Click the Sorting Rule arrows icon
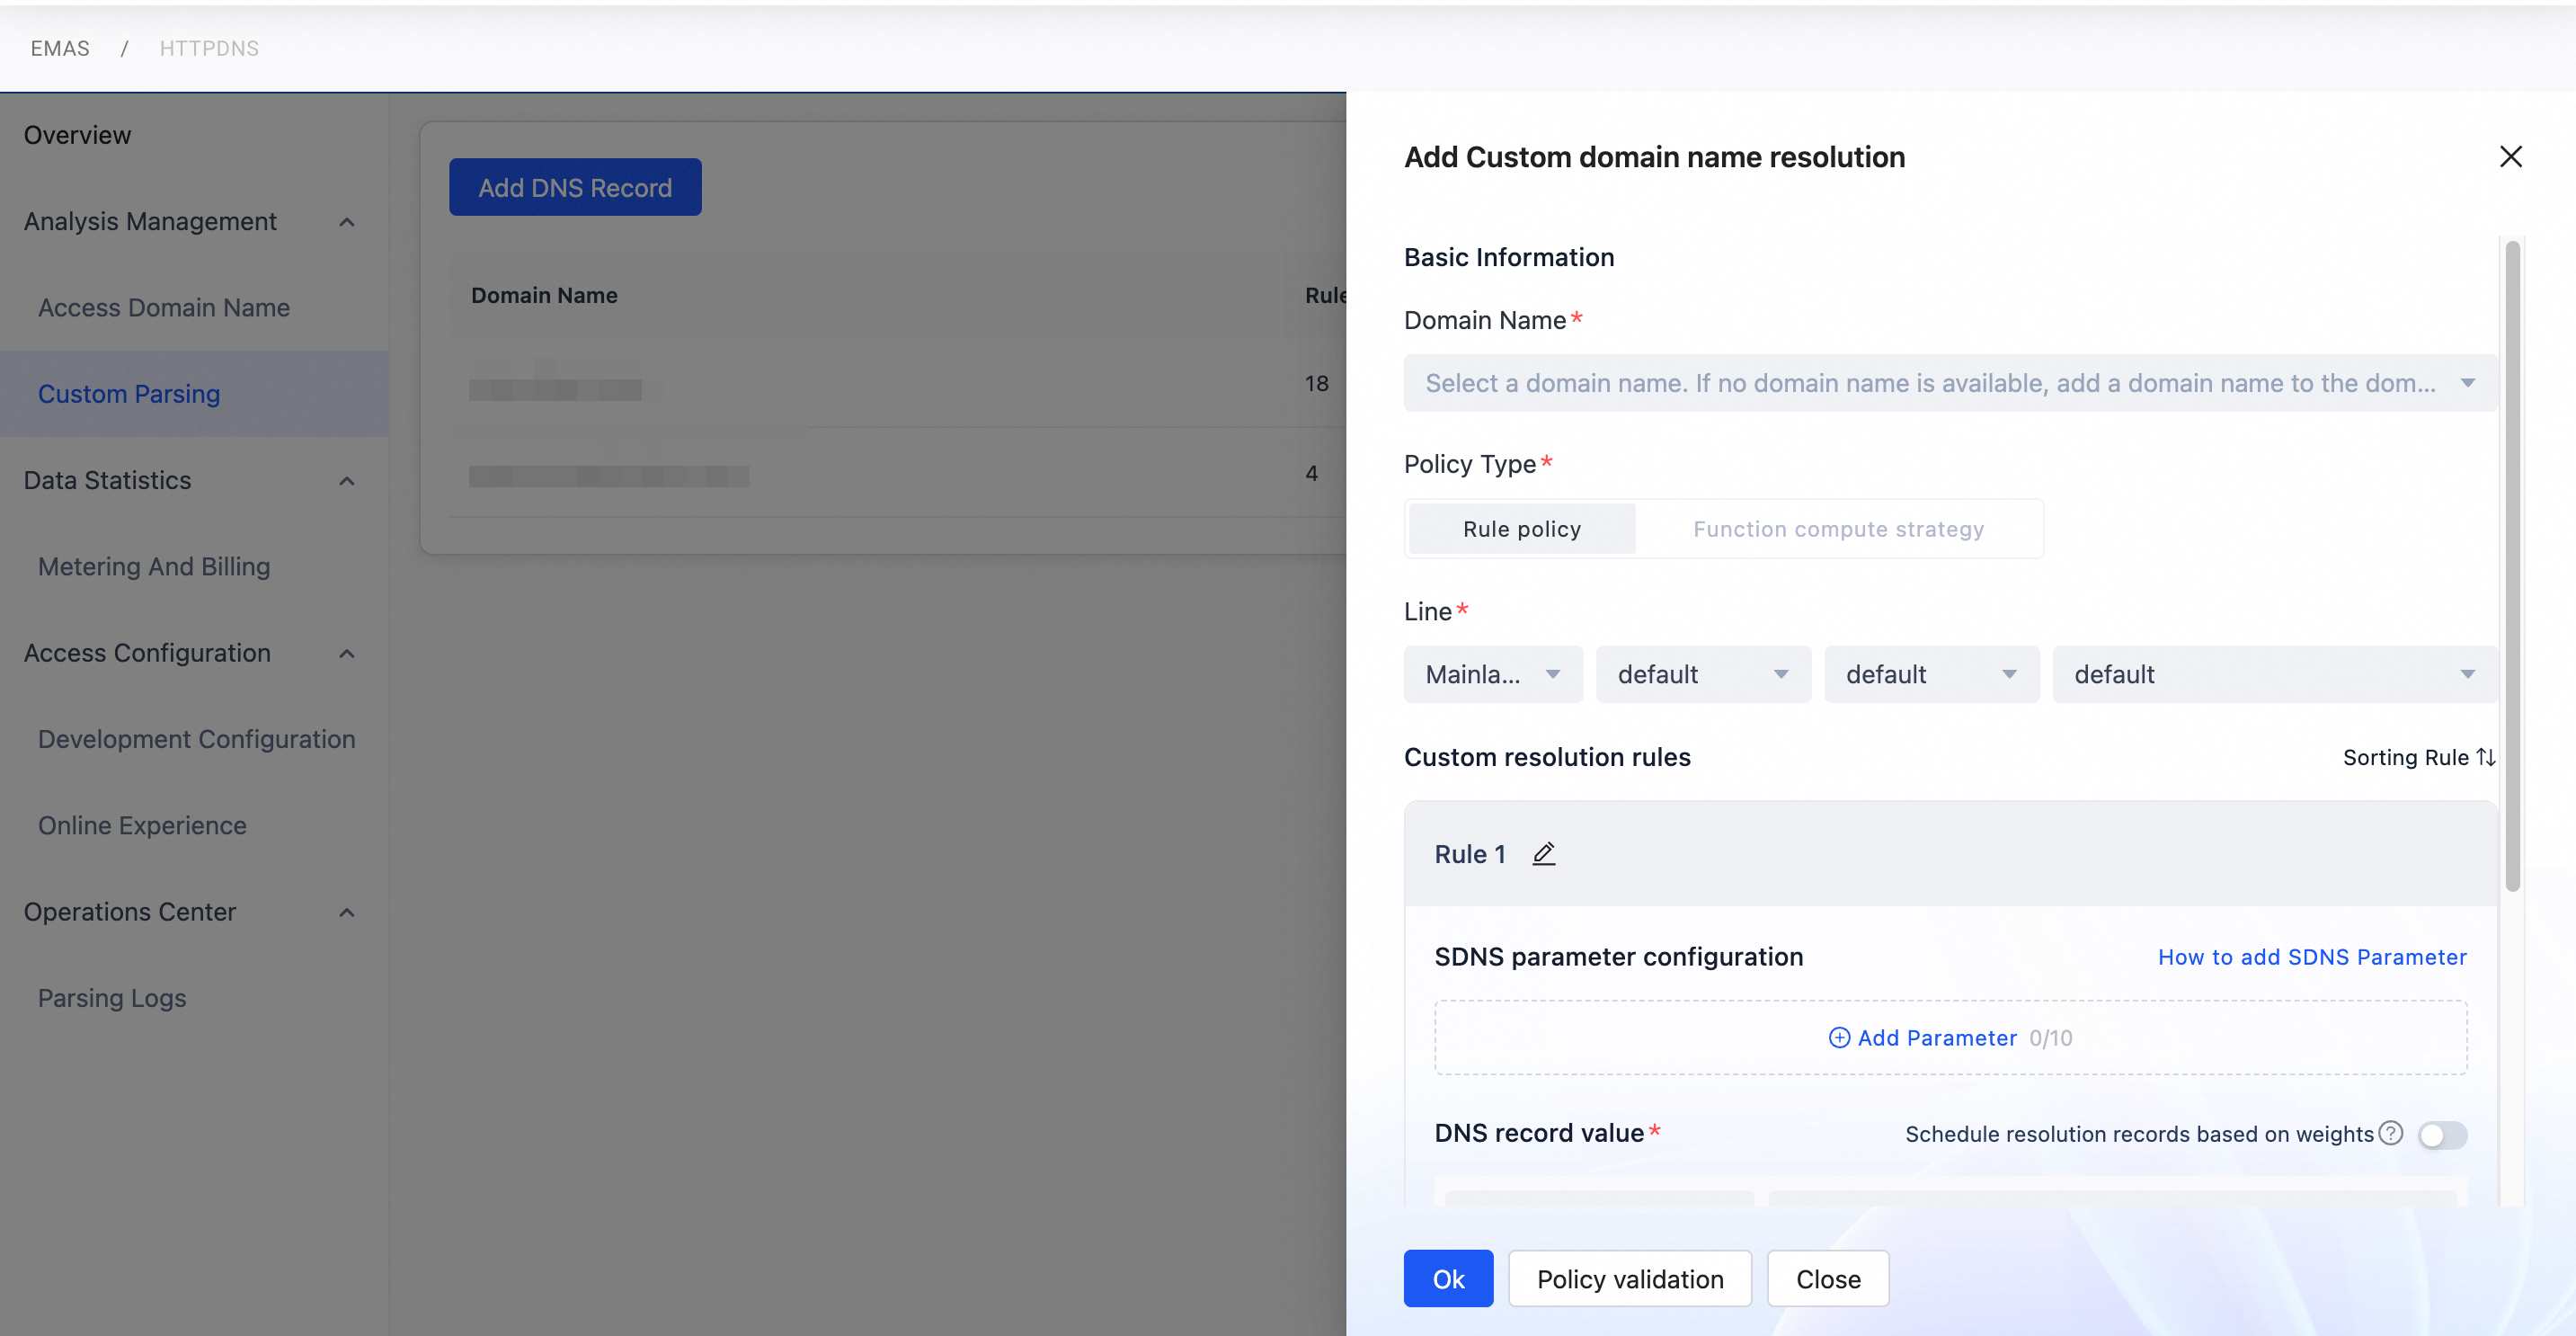 (x=2485, y=757)
